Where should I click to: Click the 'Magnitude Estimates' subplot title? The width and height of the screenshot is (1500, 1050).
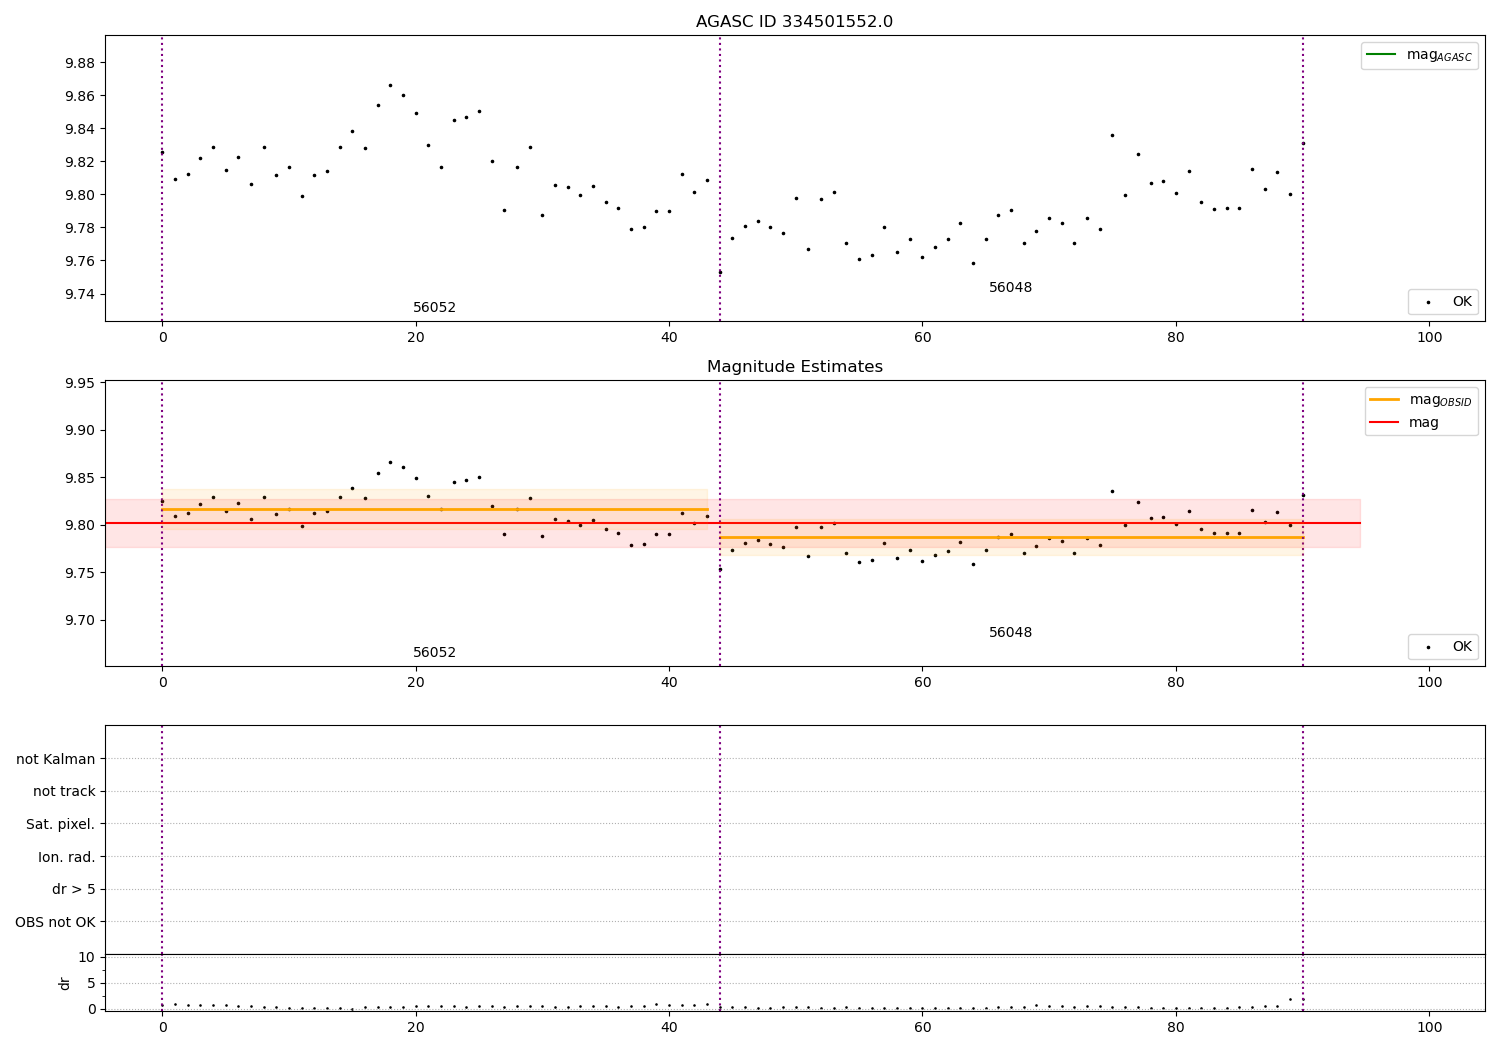[x=794, y=367]
